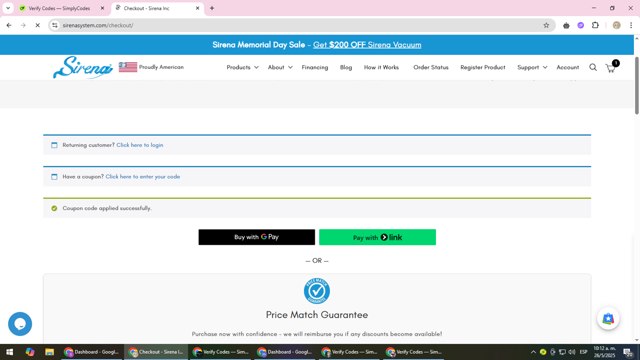Open the Financing page
The width and height of the screenshot is (640, 360).
(x=315, y=67)
